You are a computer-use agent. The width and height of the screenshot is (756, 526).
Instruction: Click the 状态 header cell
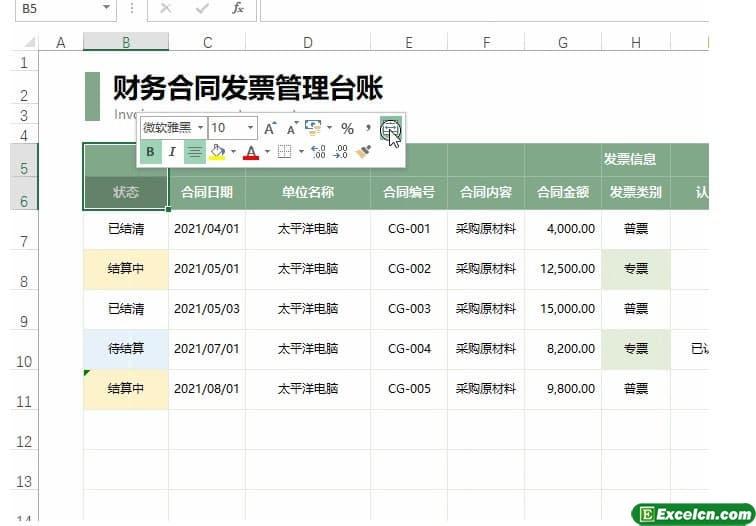click(x=126, y=192)
